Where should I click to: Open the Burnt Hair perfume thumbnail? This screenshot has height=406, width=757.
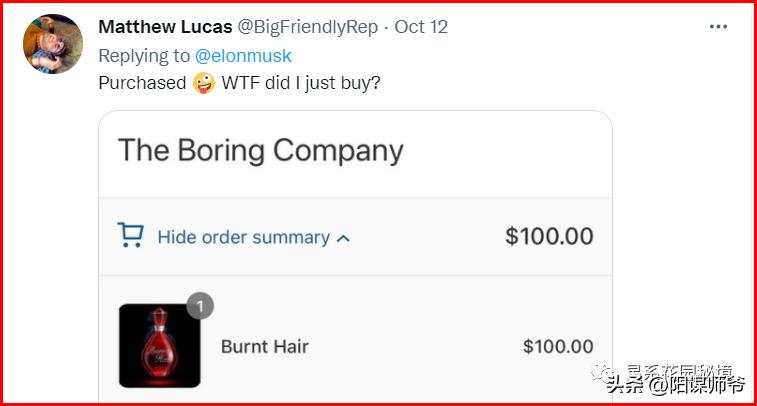pyautogui.click(x=159, y=346)
